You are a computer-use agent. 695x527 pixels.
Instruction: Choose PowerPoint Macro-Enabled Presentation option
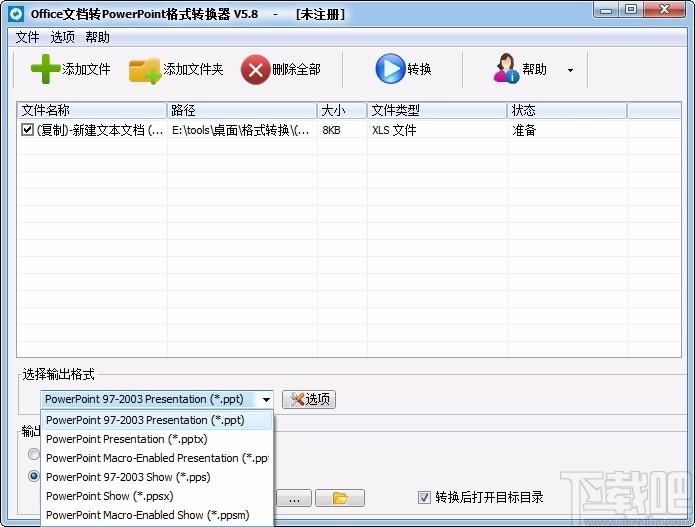157,458
